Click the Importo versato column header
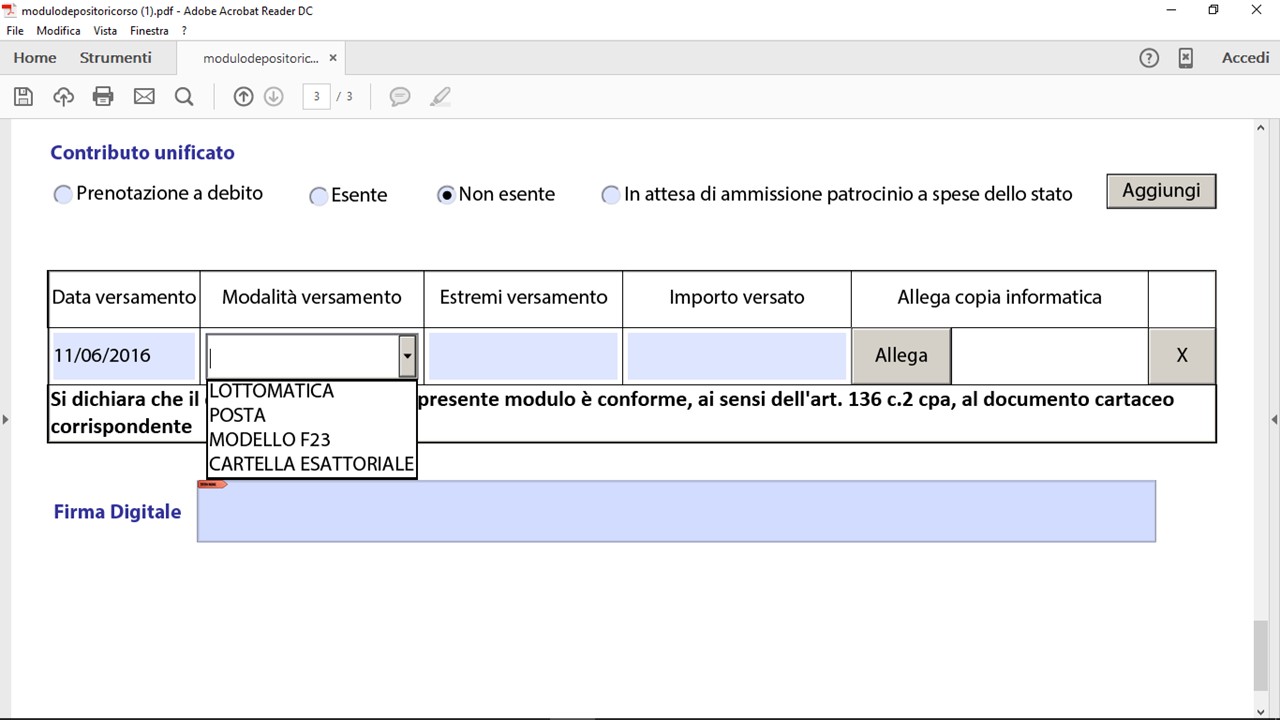This screenshot has width=1280, height=720. [x=737, y=297]
